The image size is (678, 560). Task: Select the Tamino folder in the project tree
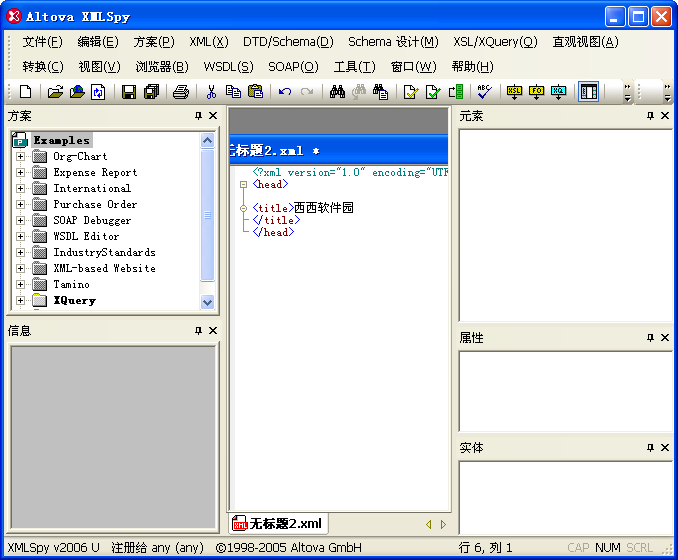(71, 285)
